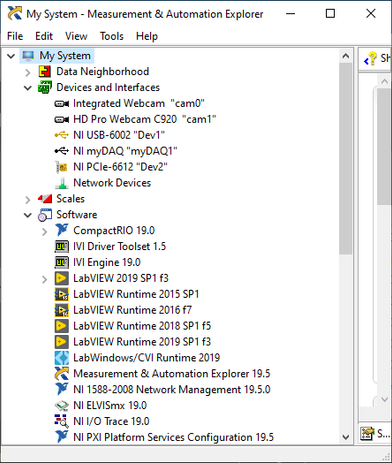Click the title bar application icon

(15, 14)
